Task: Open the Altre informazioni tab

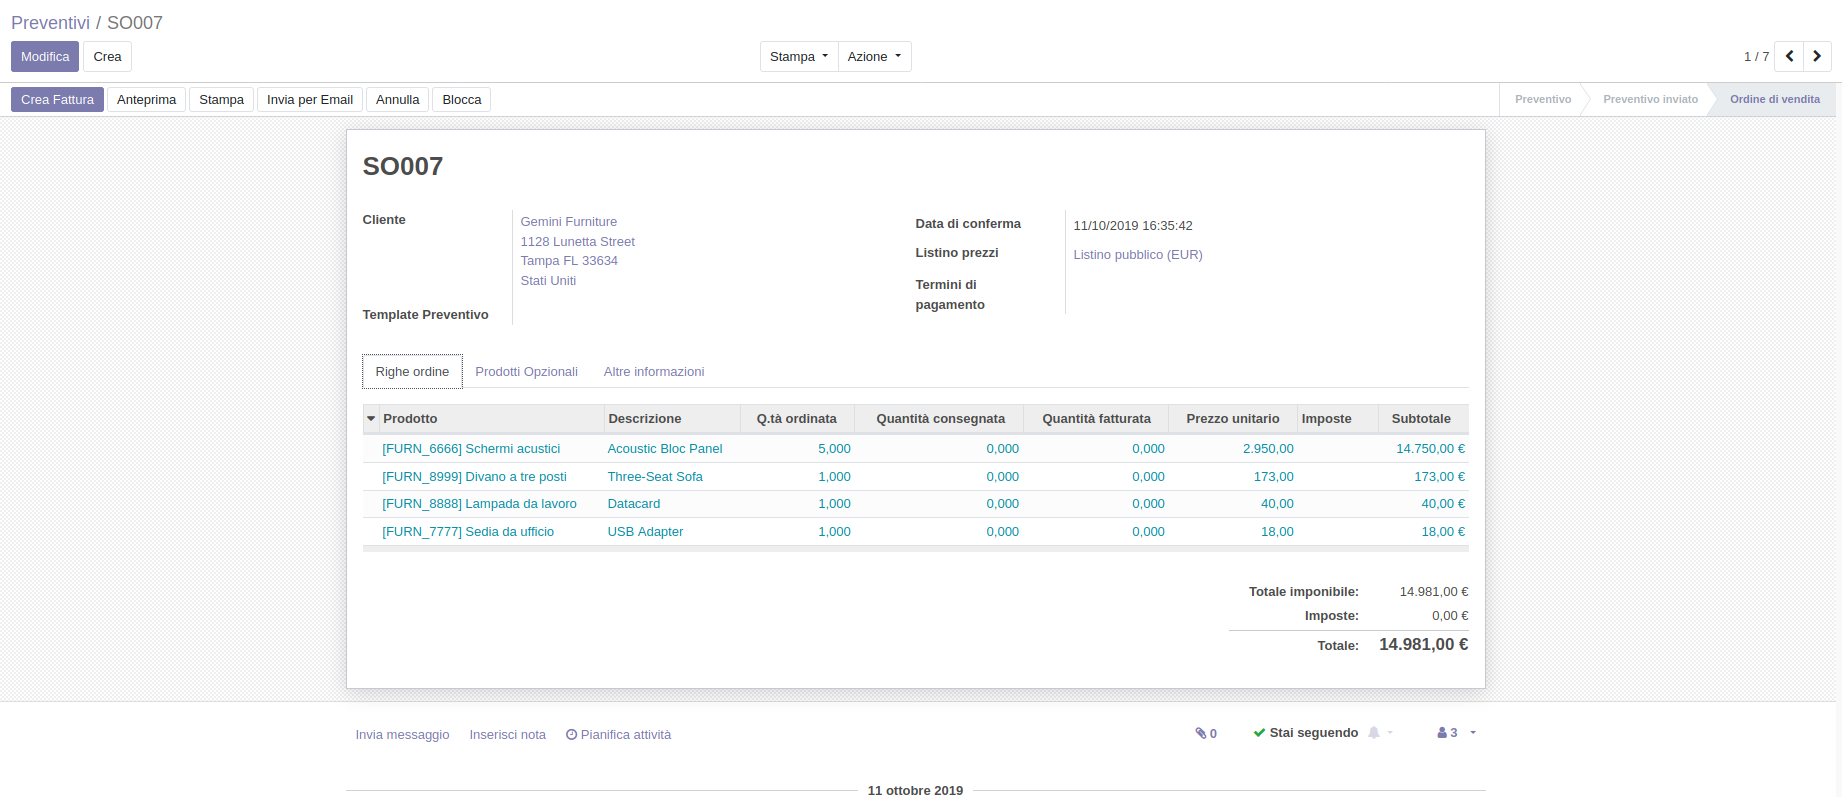Action: tap(654, 371)
